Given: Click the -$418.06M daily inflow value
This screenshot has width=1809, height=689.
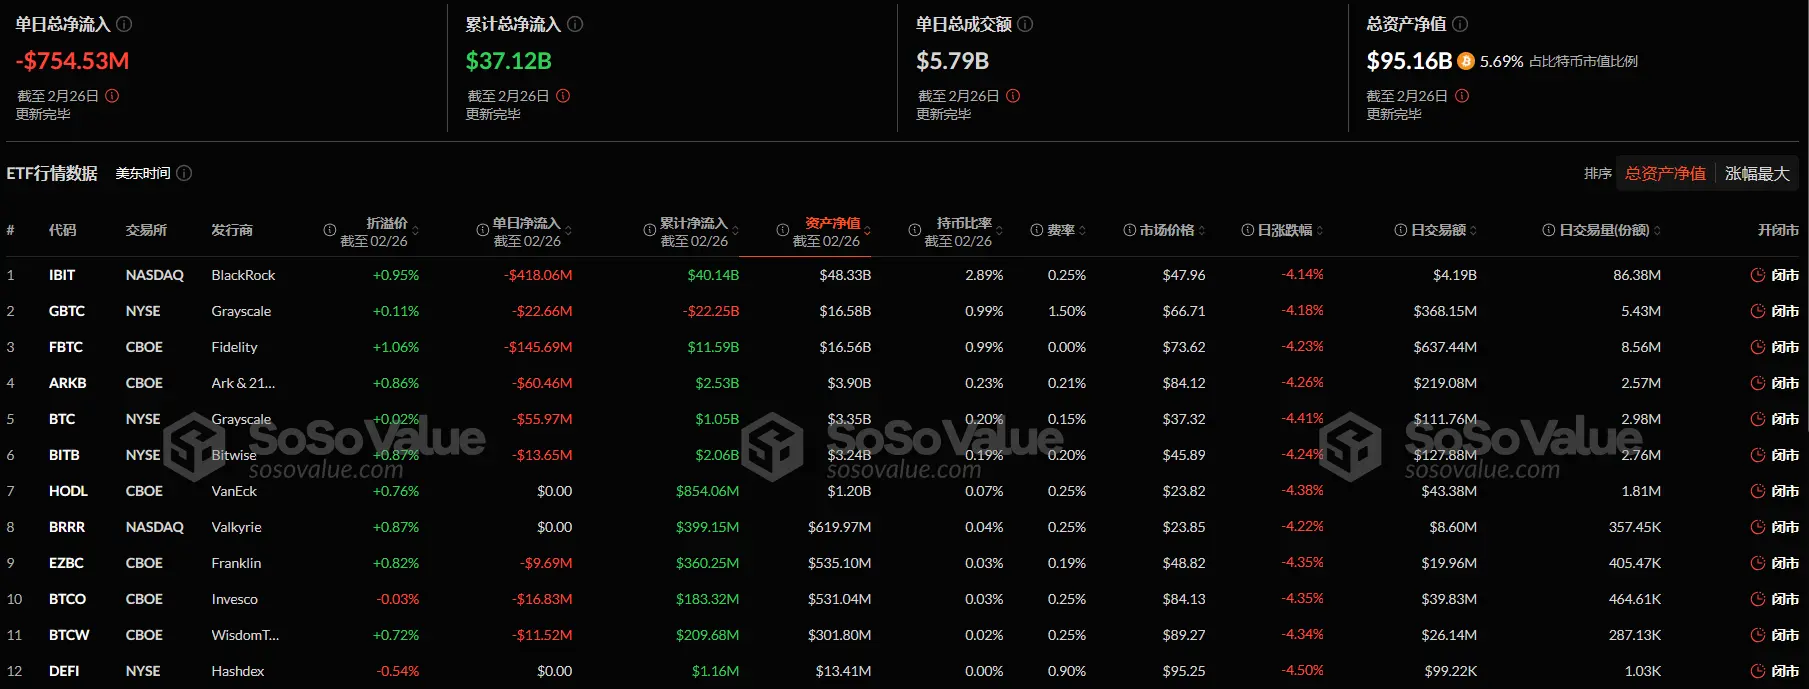Looking at the screenshot, I should 538,275.
